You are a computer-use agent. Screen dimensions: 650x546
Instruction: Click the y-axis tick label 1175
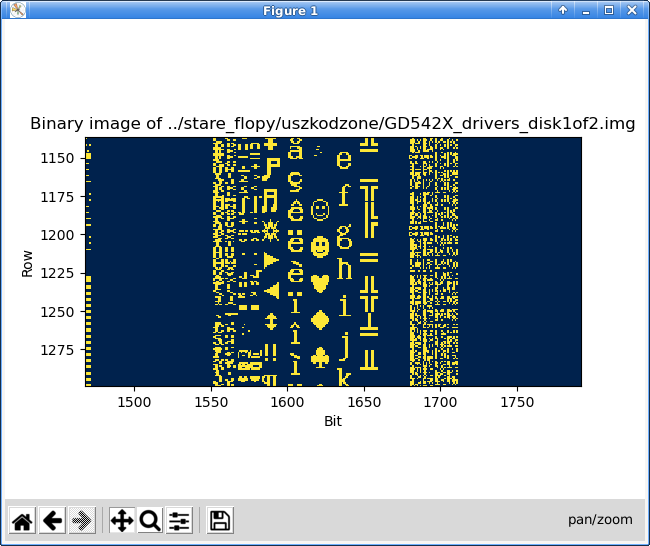click(57, 197)
